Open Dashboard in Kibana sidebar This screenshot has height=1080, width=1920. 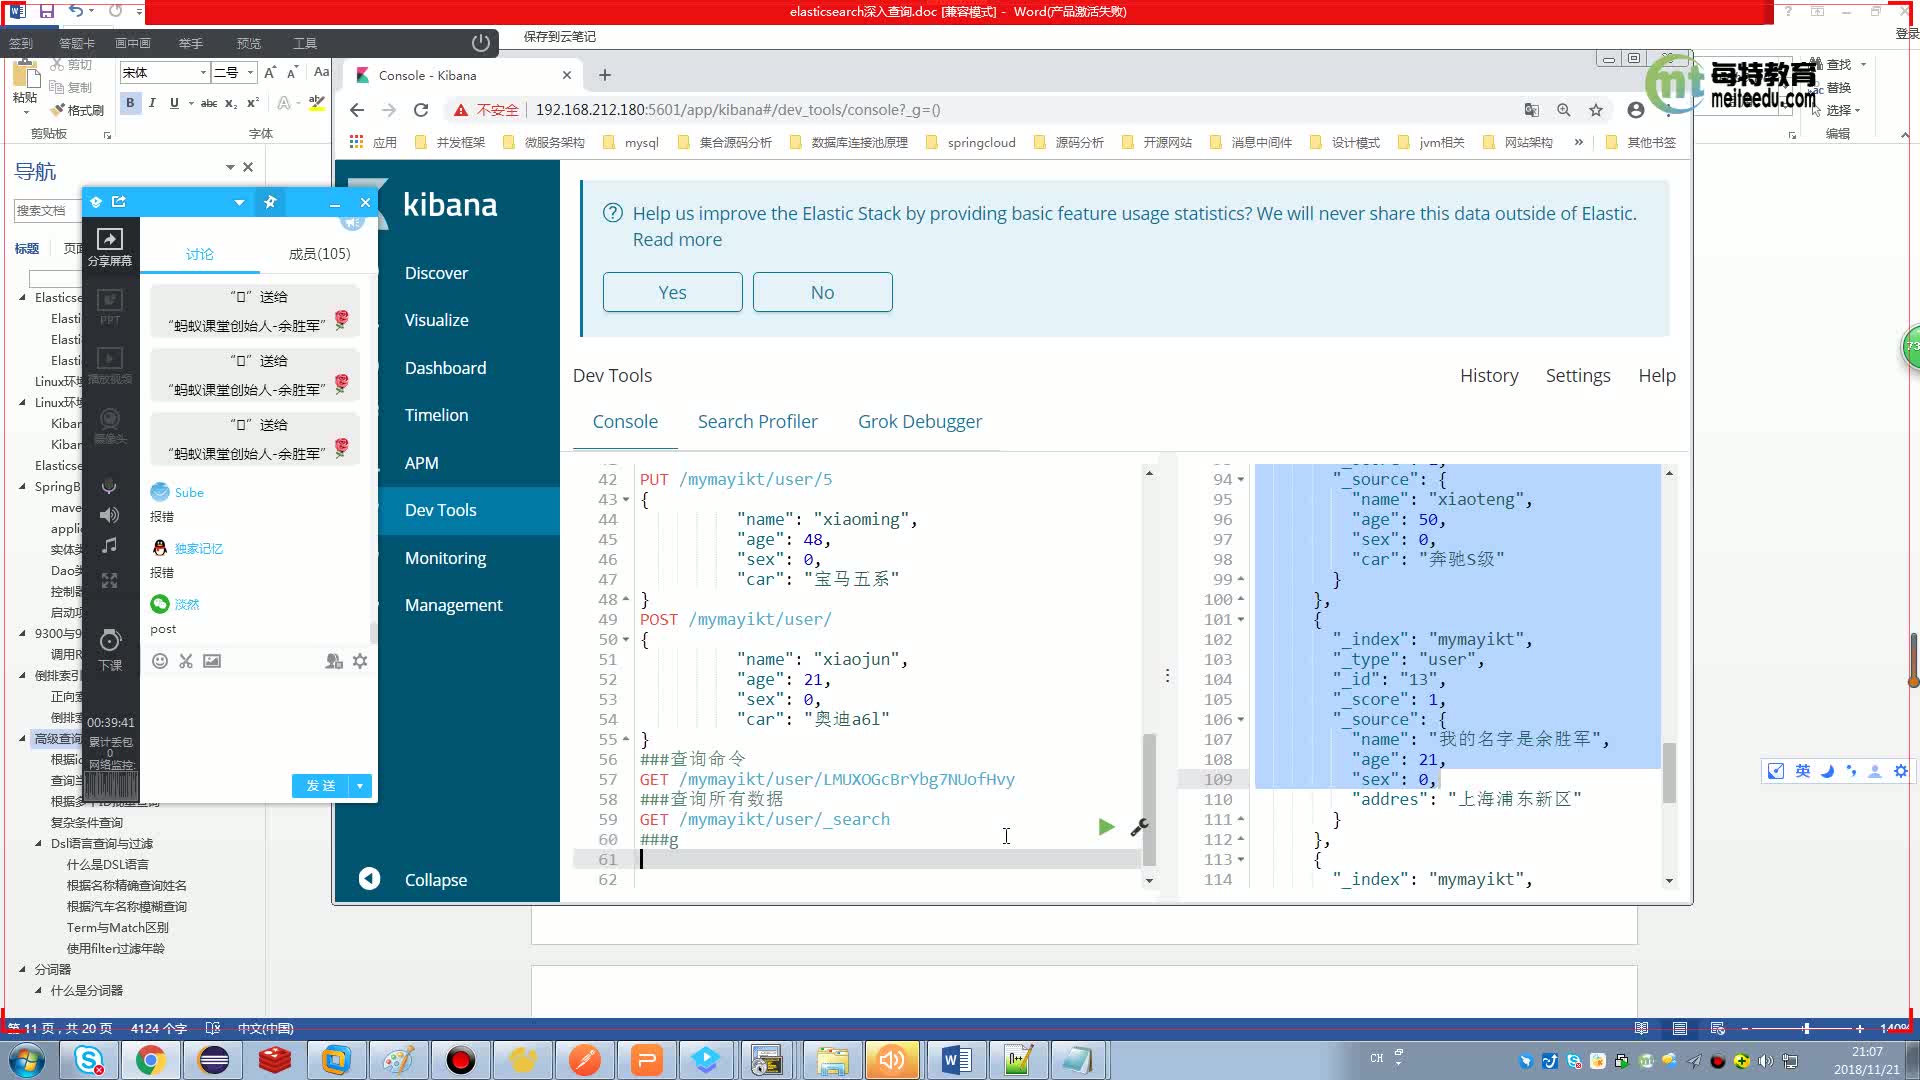click(445, 368)
